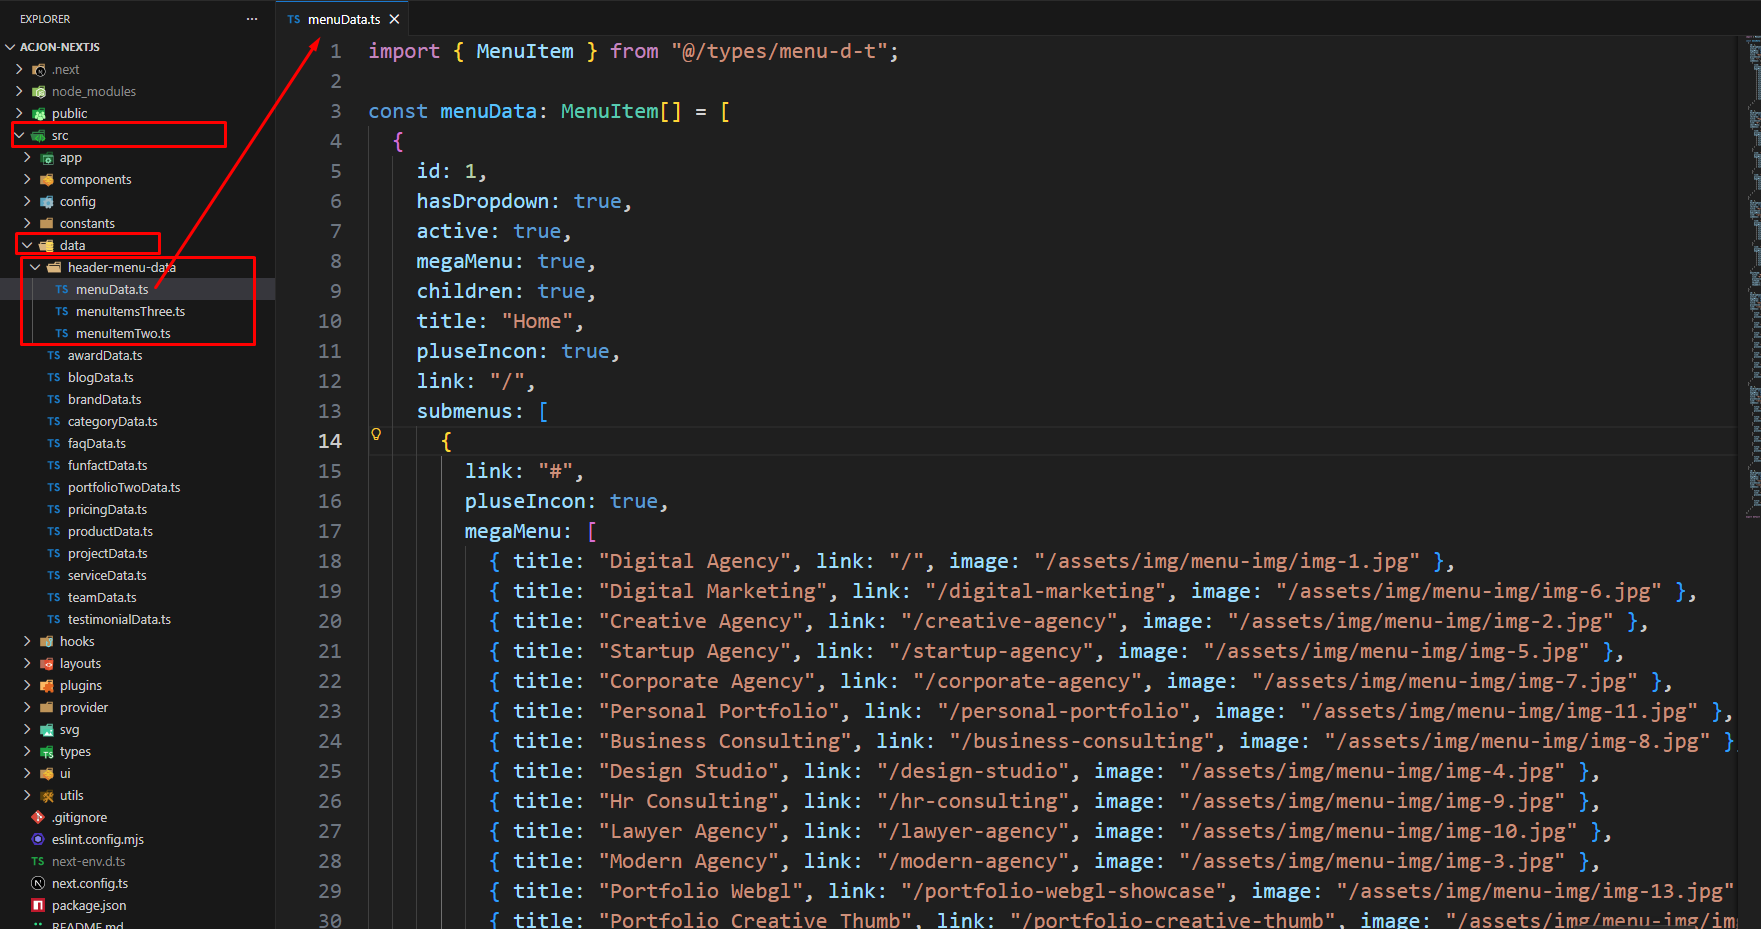Screen dimensions: 1761x929
Task: Expand the components folder chevron
Action: coord(27,179)
